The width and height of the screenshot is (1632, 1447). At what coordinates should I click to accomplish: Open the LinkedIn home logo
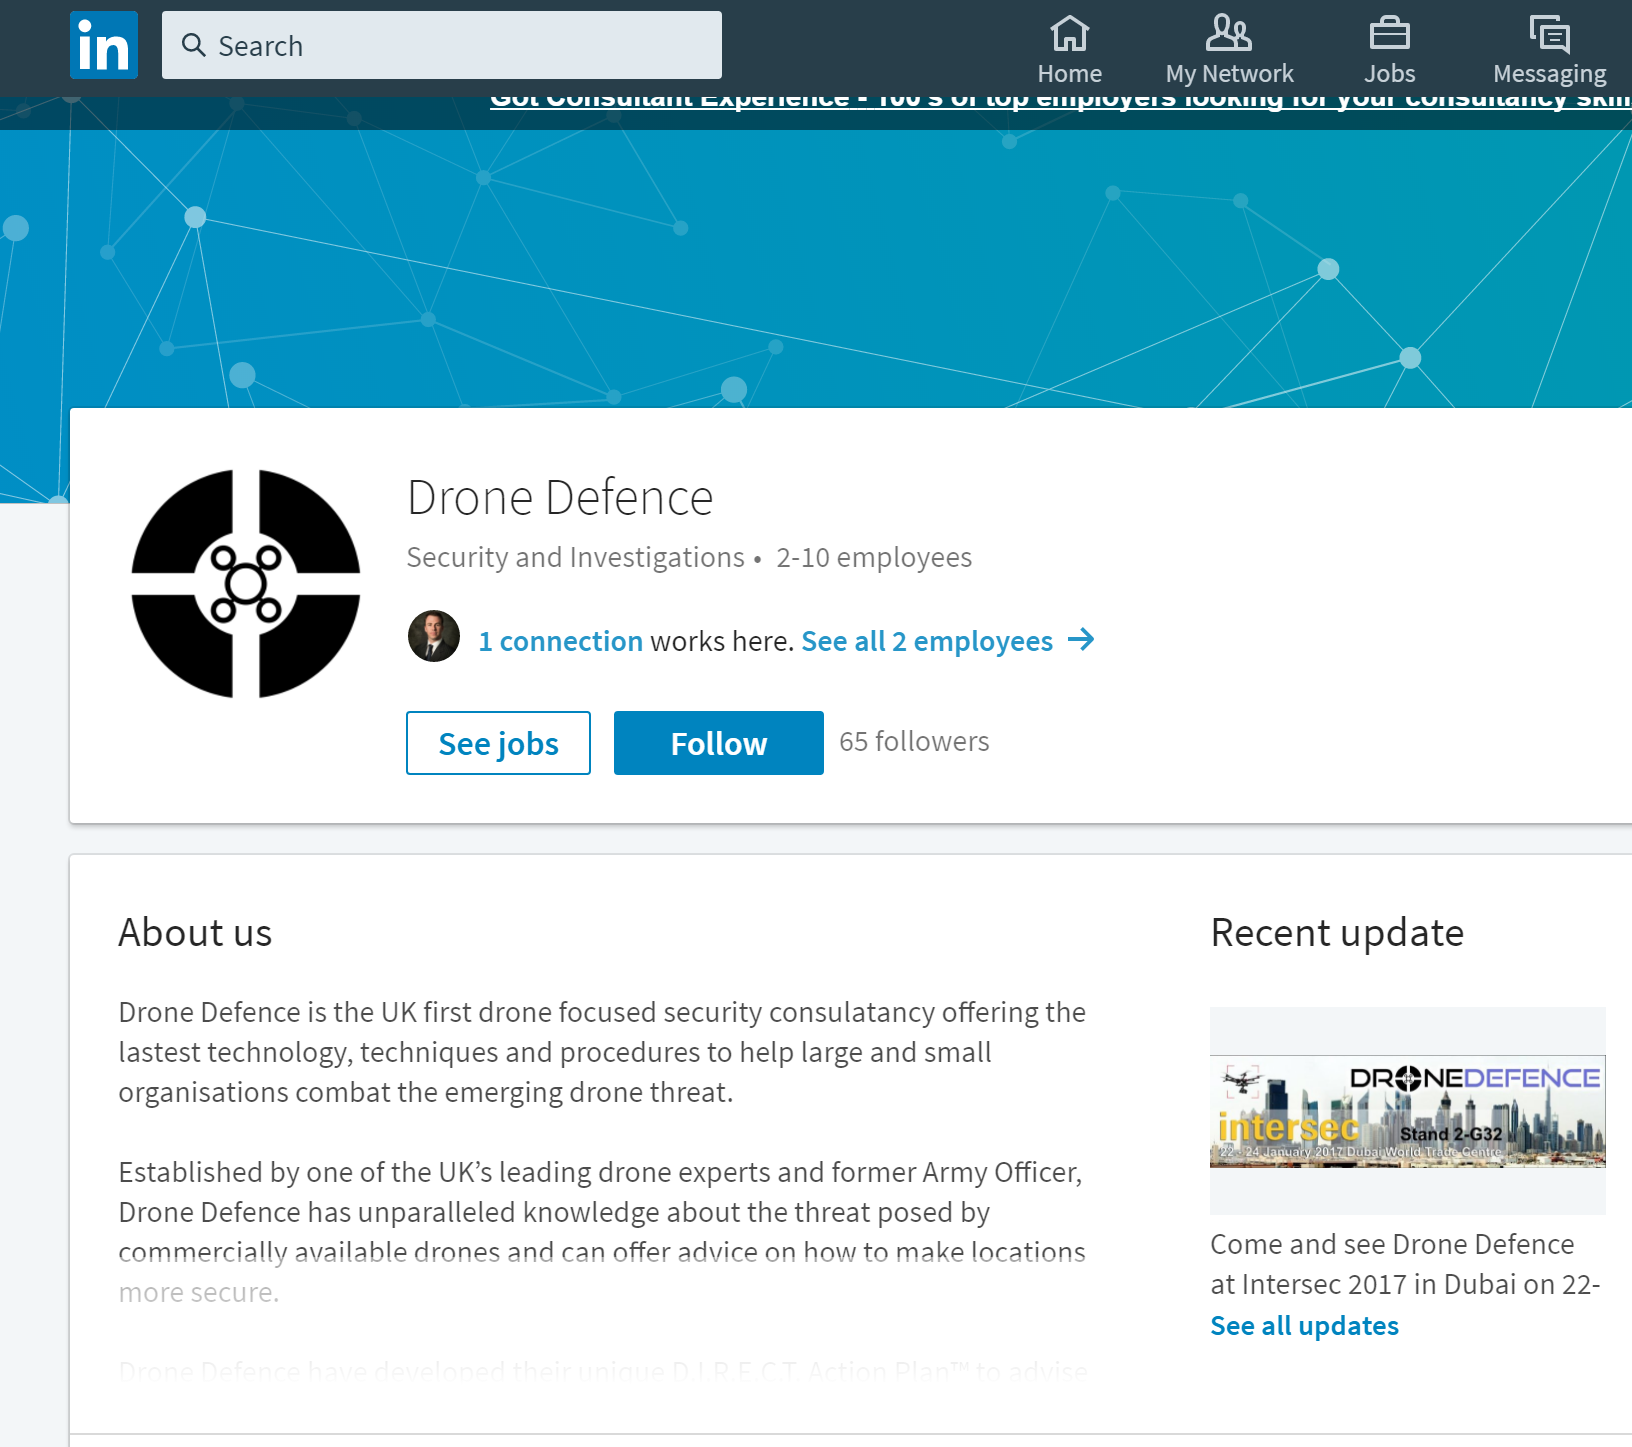tap(104, 45)
